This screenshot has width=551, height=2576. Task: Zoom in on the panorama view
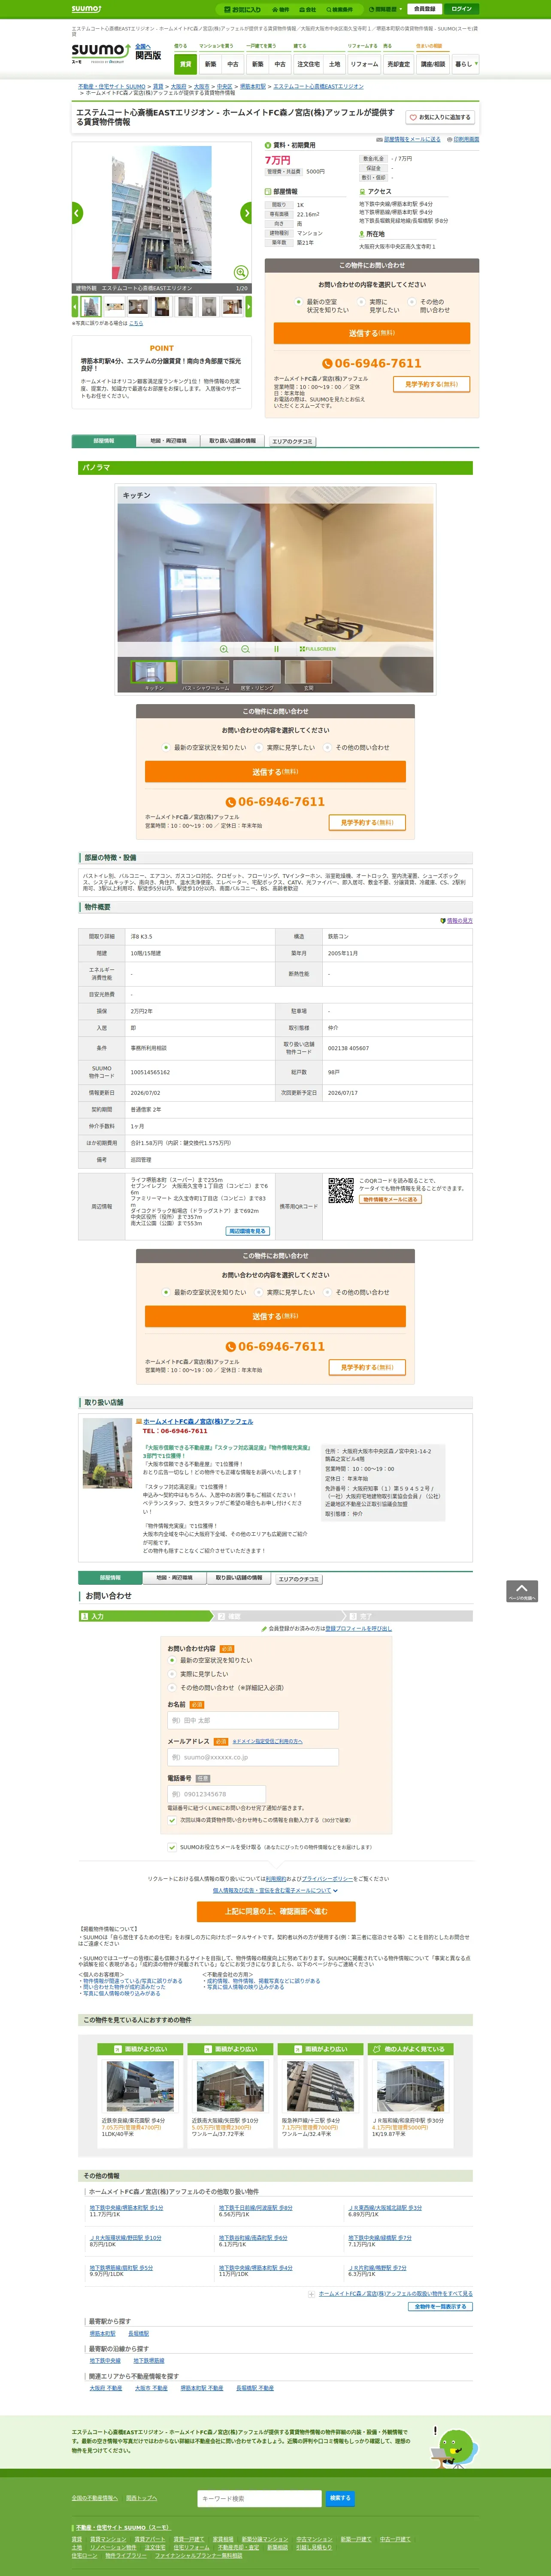pyautogui.click(x=224, y=649)
